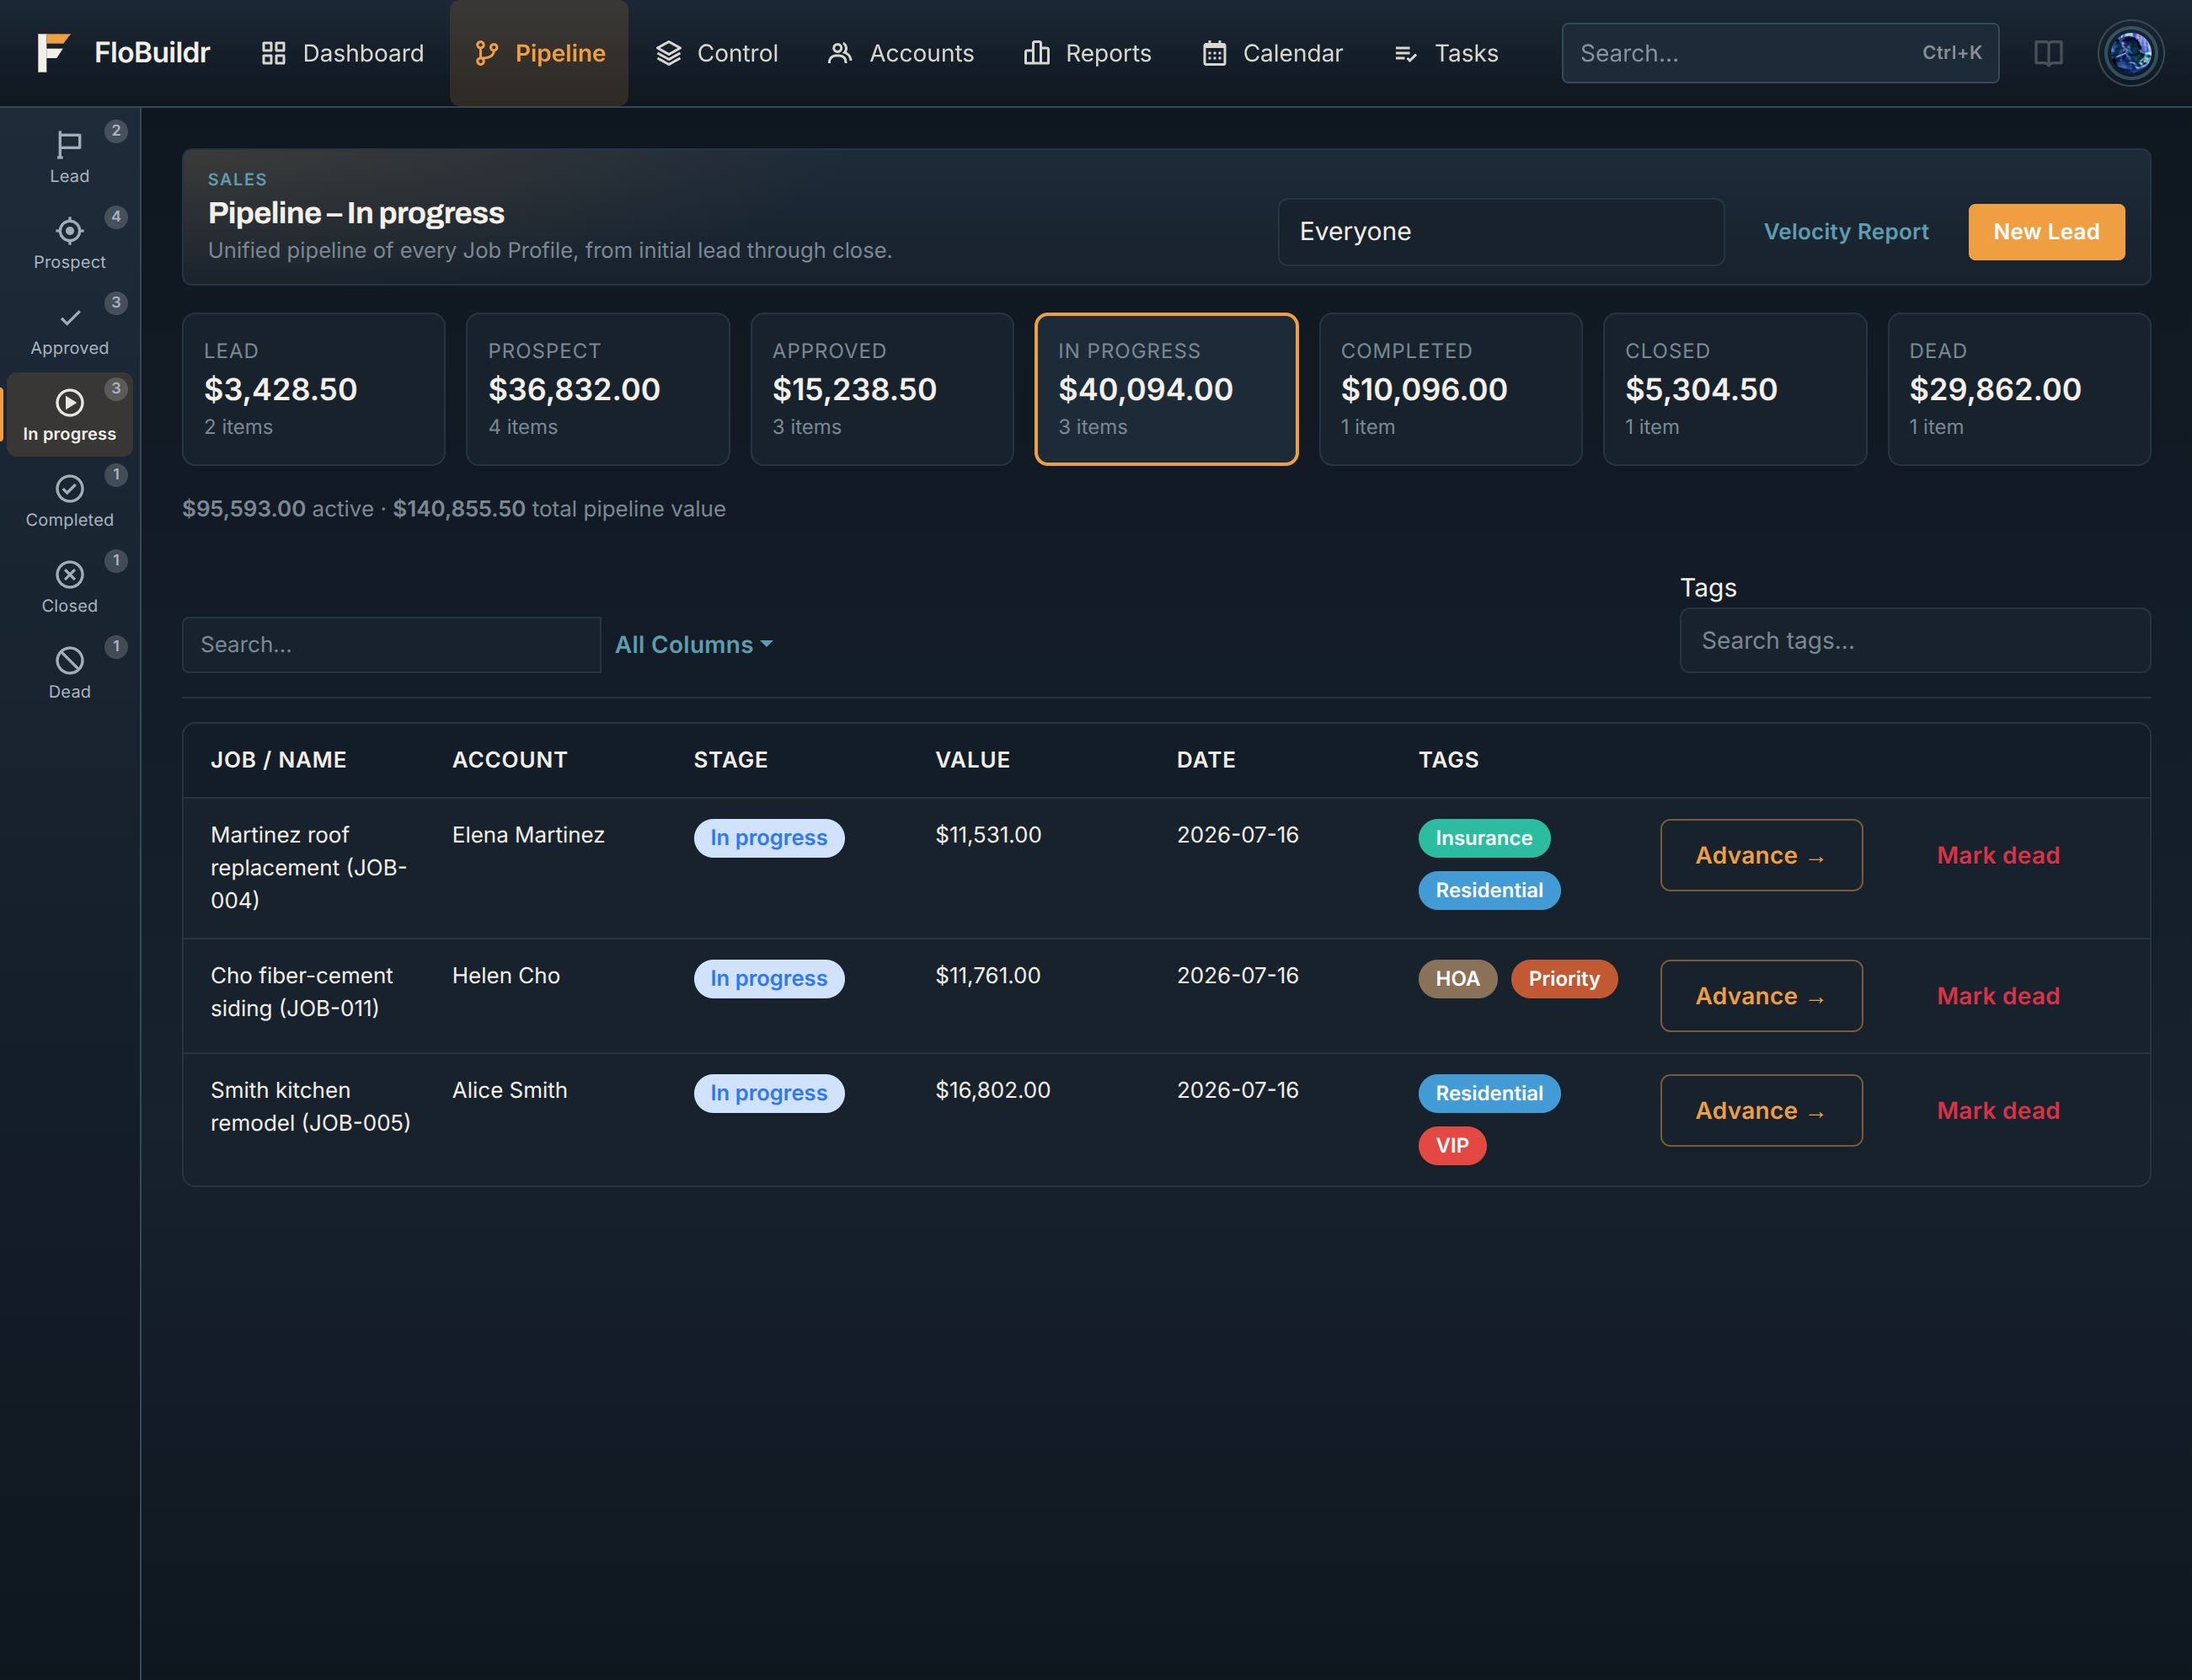
Task: Advance the Cho fiber-cement siding job
Action: pyautogui.click(x=1760, y=995)
